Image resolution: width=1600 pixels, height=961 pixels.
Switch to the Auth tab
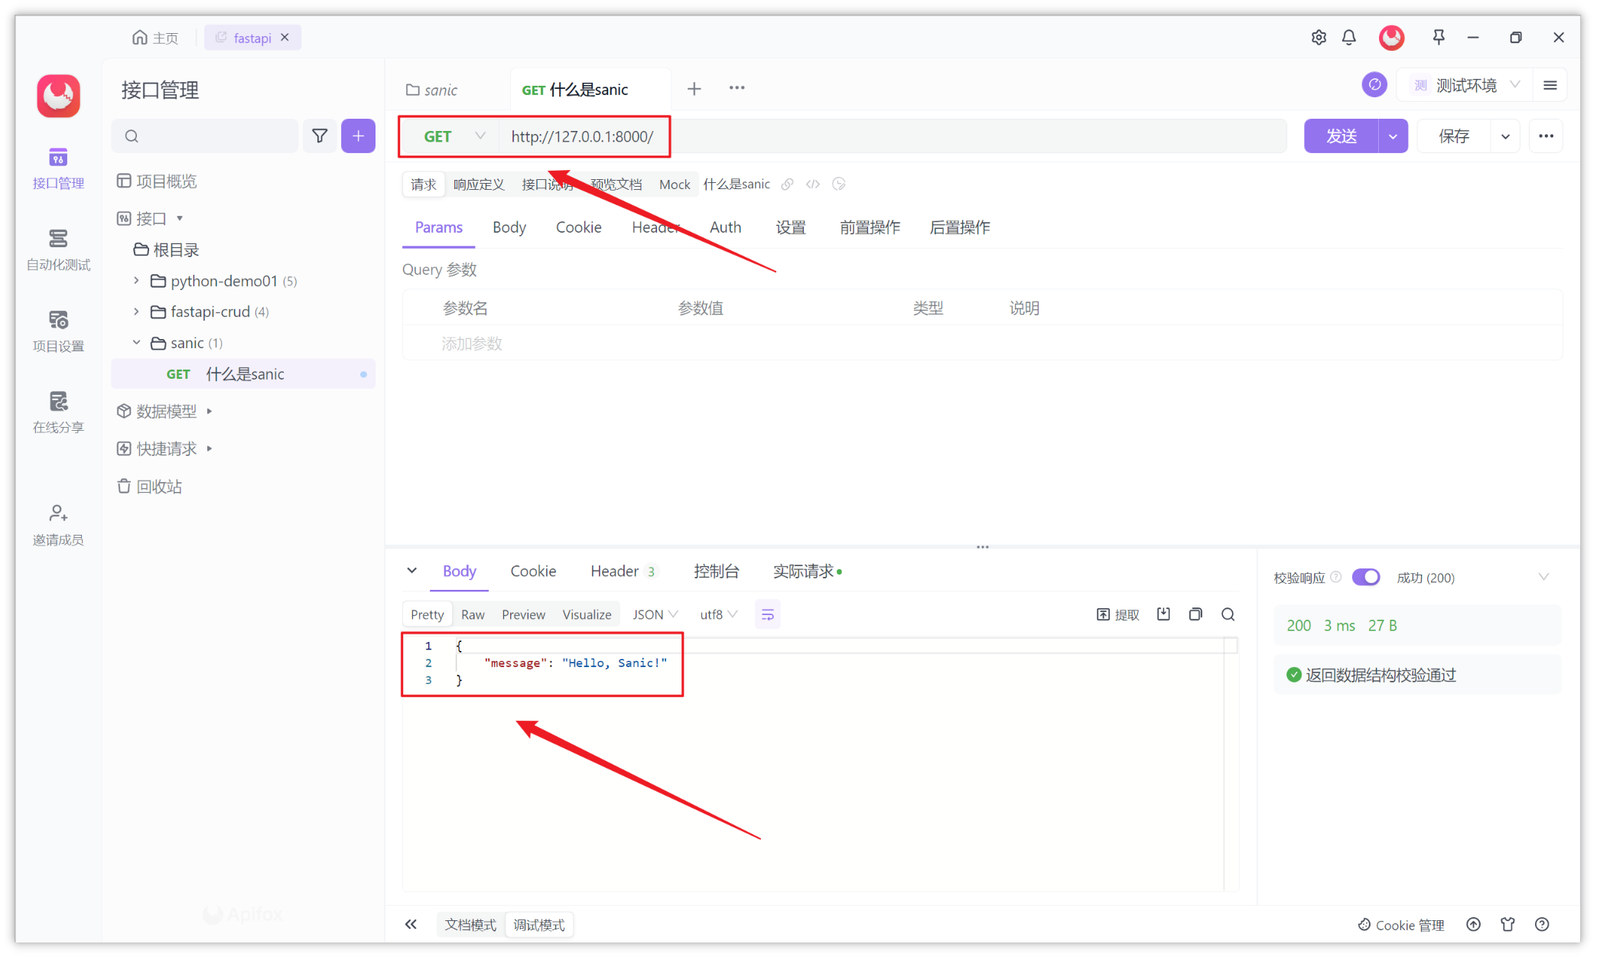725,227
